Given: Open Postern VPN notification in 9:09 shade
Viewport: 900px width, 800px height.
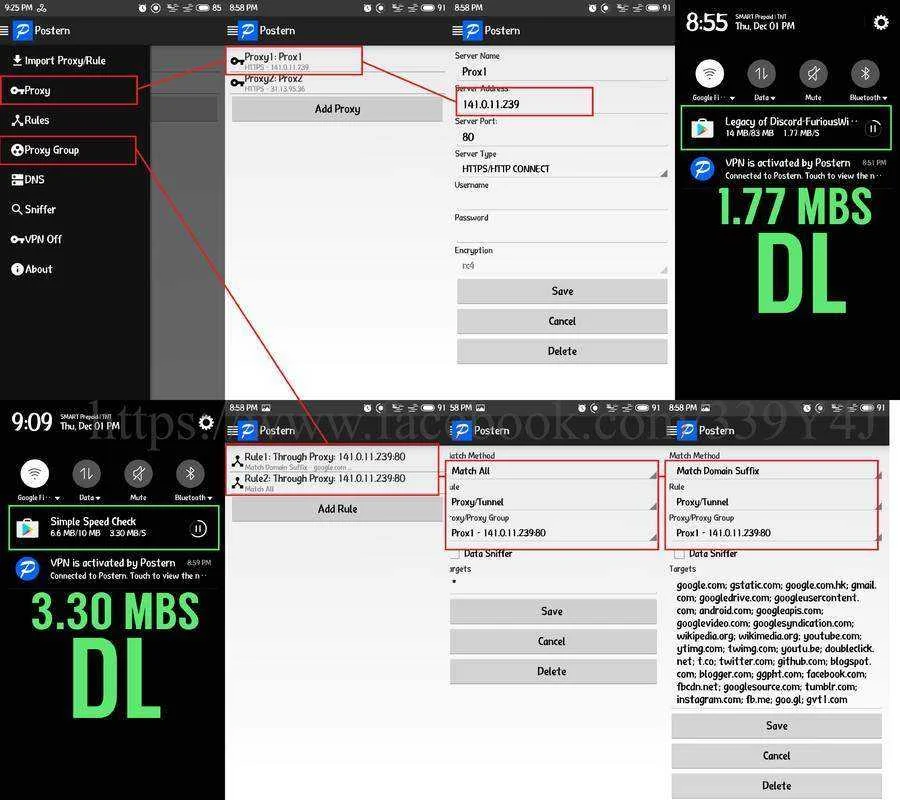Looking at the screenshot, I should (112, 569).
